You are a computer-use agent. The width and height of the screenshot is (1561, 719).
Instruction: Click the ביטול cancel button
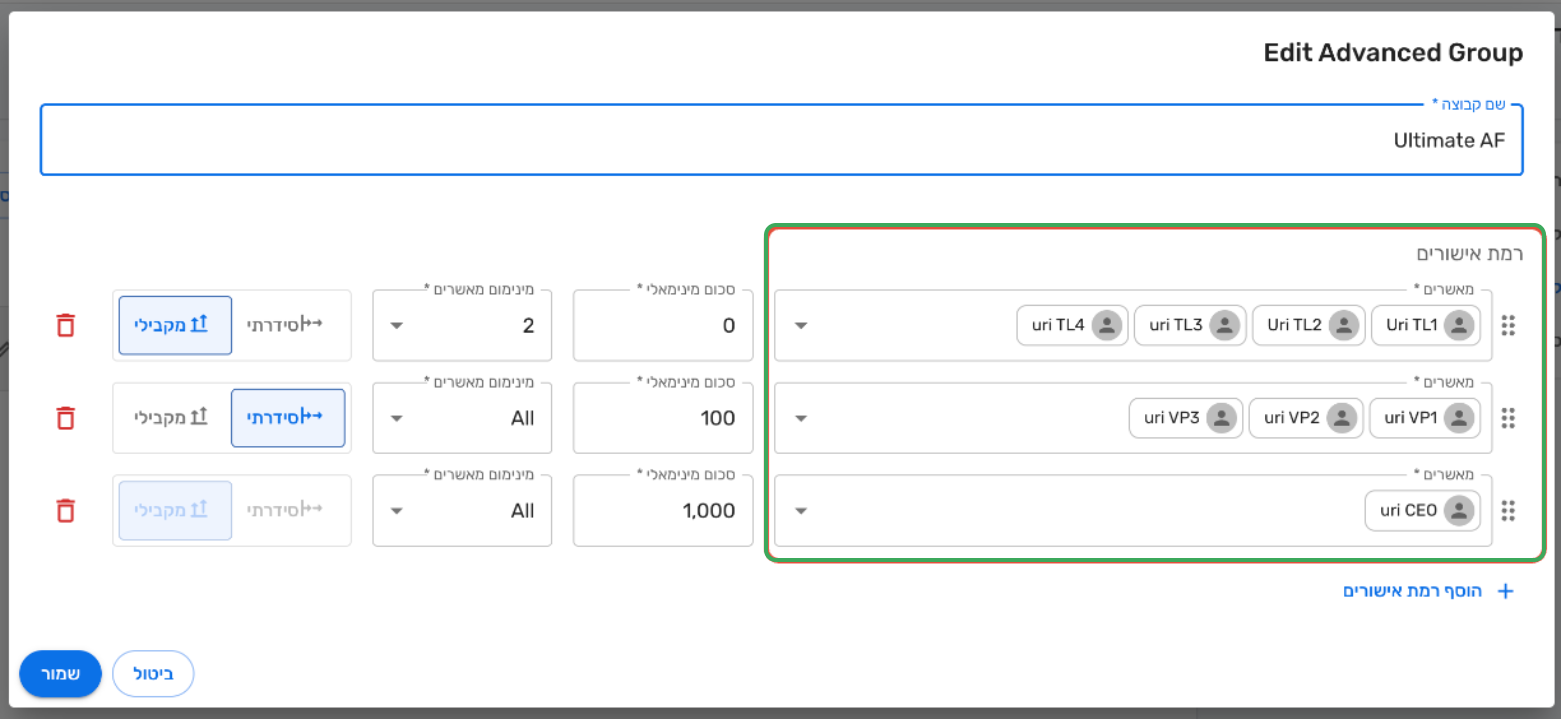point(153,674)
